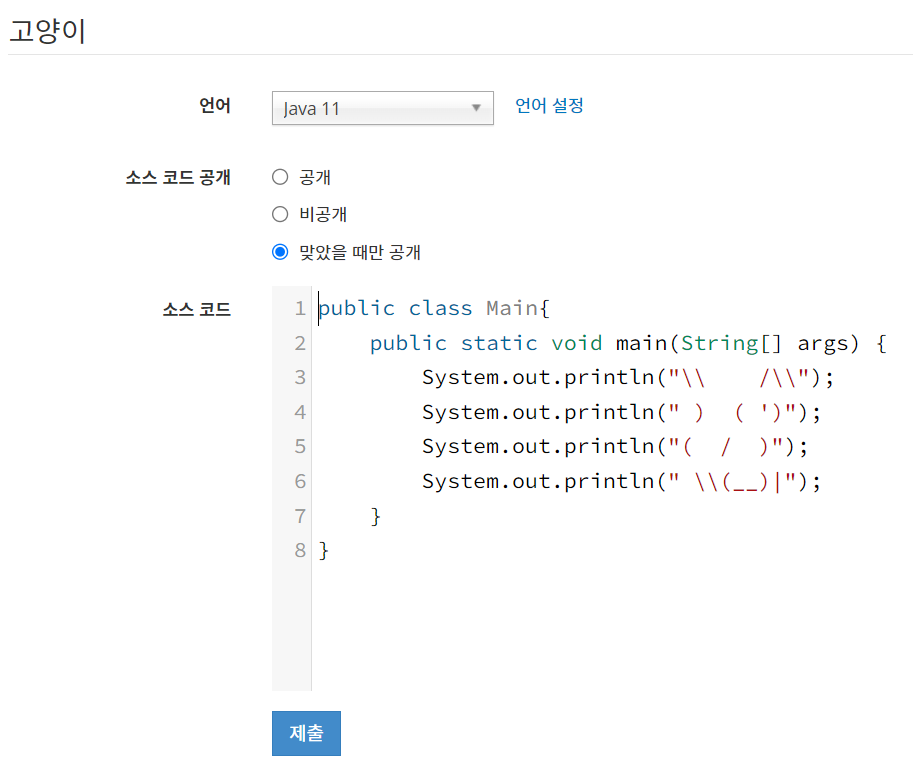Open the Java 11 language dropdown
Screen dimensions: 913x780
coord(383,108)
